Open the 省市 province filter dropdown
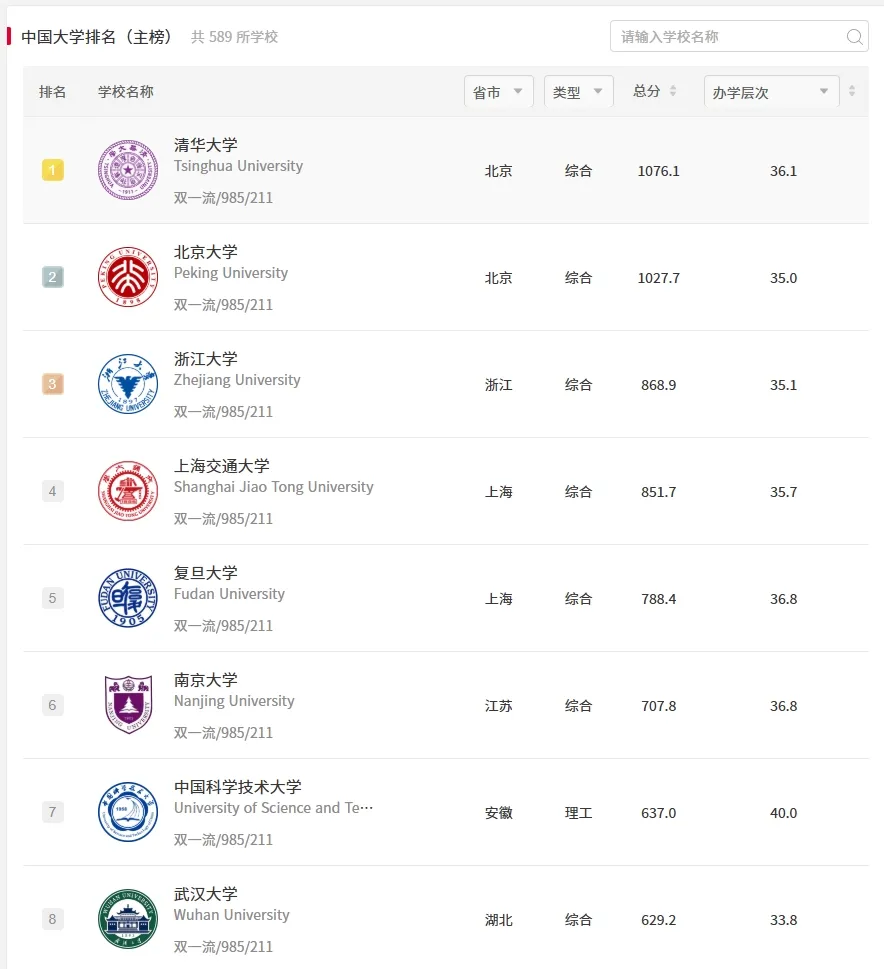This screenshot has width=884, height=969. (x=498, y=92)
